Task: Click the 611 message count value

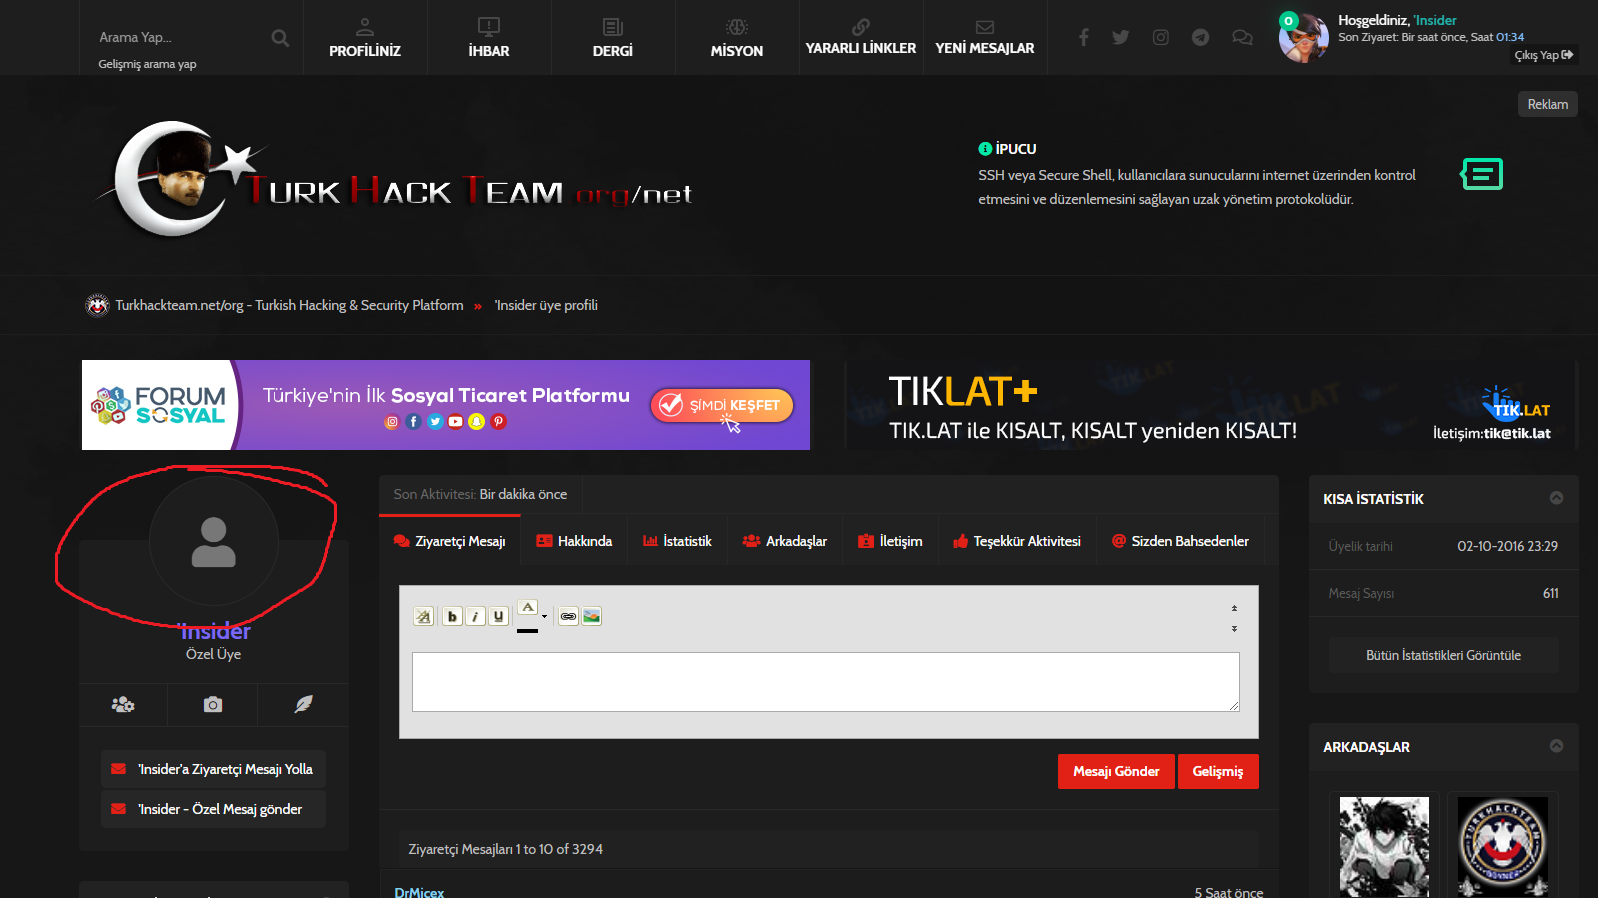Action: point(1550,593)
